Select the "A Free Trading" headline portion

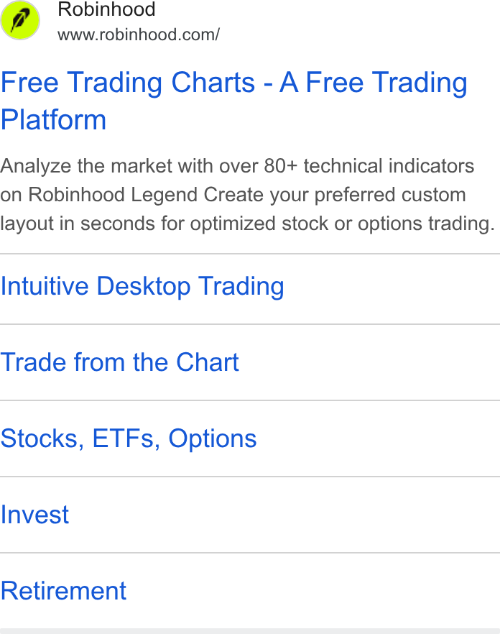pos(373,82)
